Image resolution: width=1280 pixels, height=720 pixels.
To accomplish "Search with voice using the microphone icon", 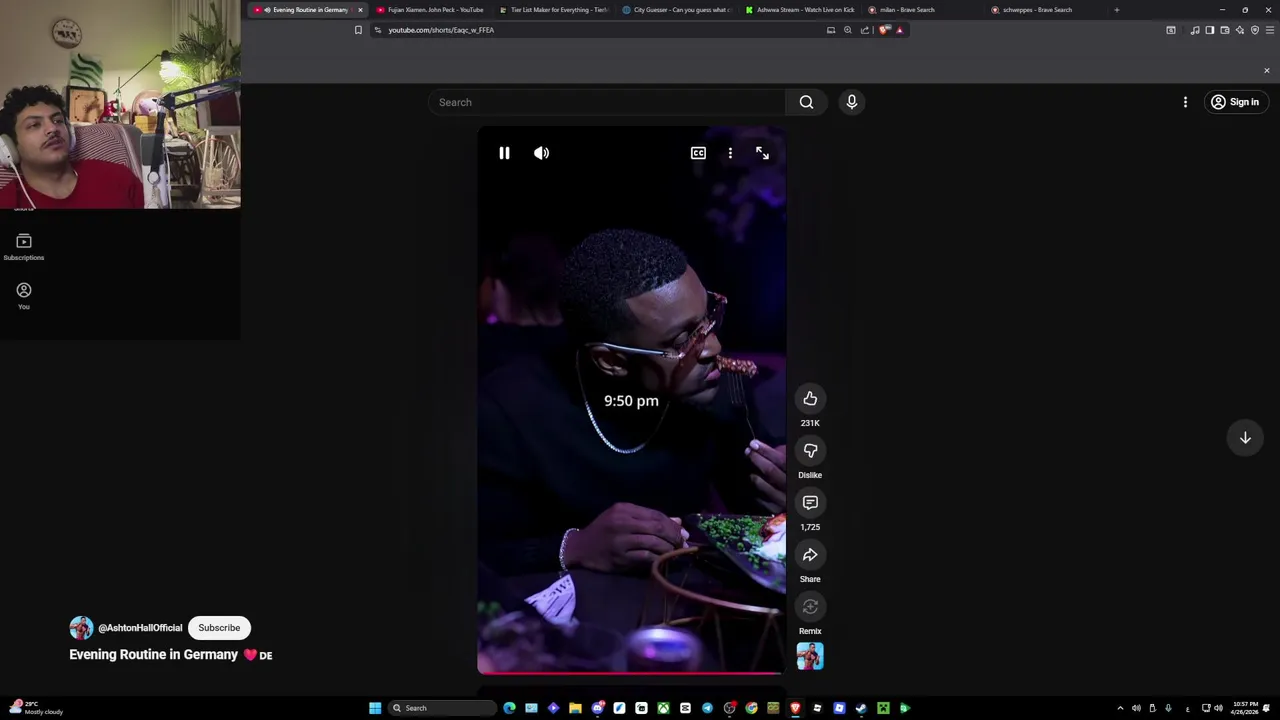I will tap(852, 102).
